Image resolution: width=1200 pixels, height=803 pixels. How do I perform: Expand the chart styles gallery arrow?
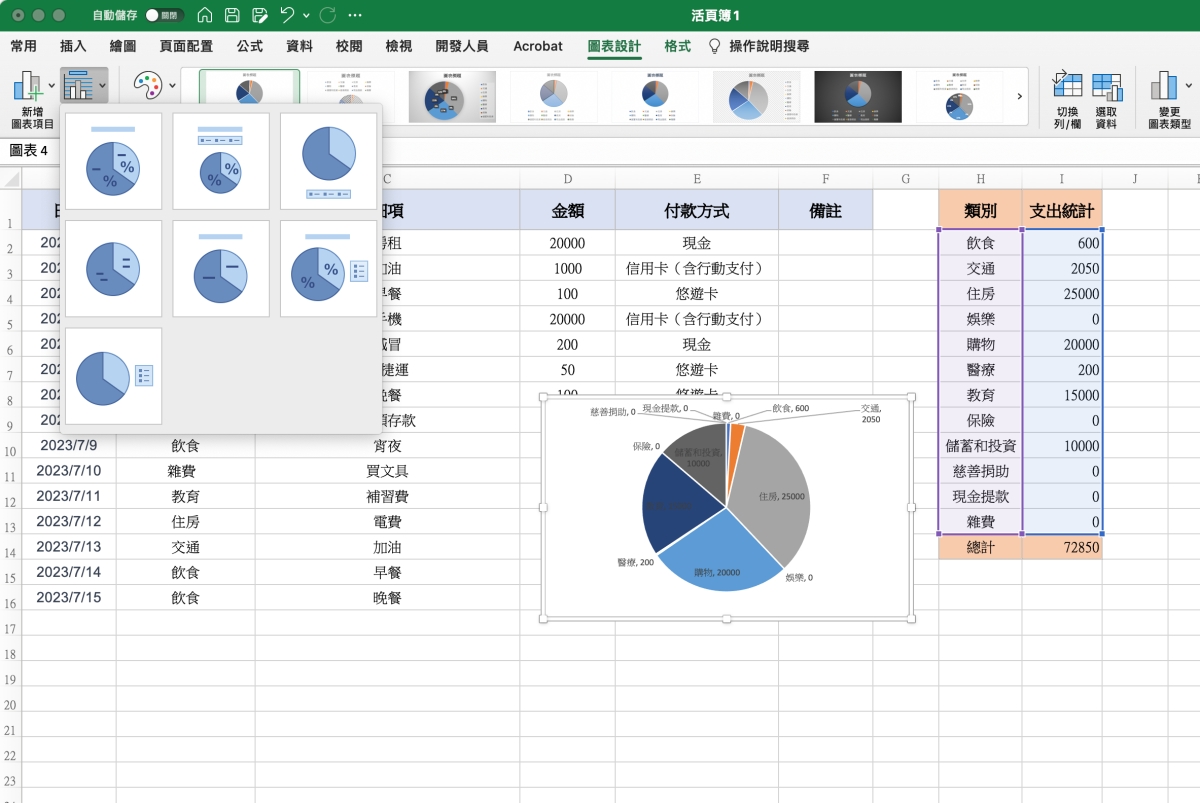click(1019, 96)
